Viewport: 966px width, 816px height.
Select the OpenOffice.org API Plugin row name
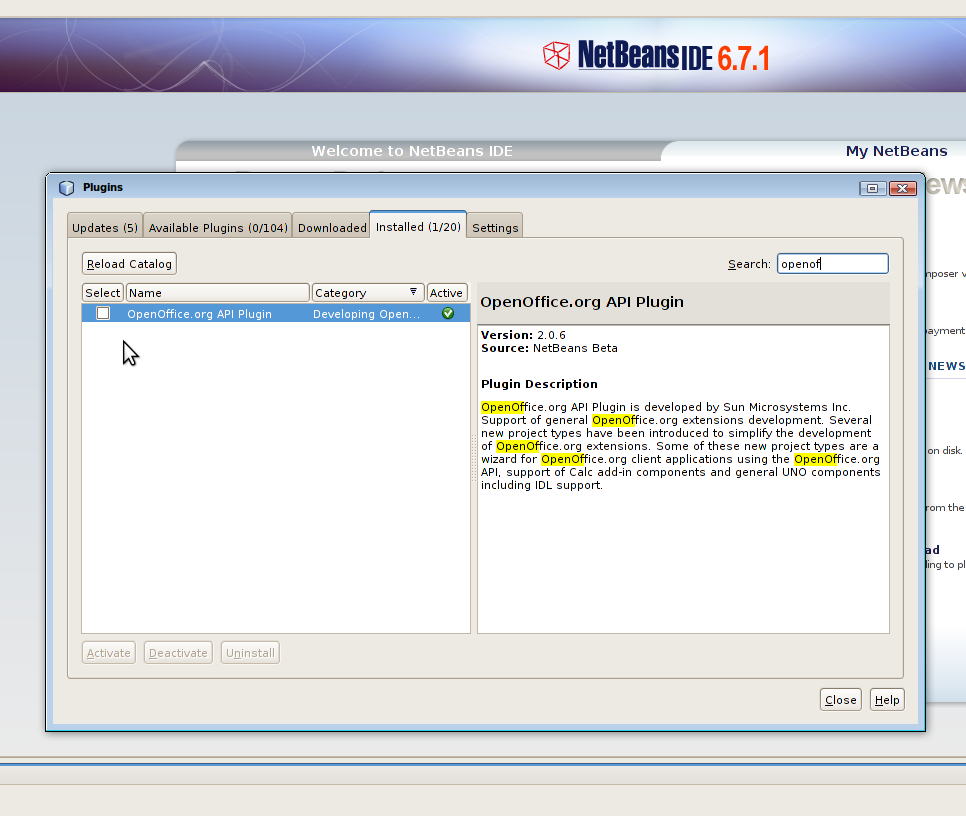click(x=200, y=313)
